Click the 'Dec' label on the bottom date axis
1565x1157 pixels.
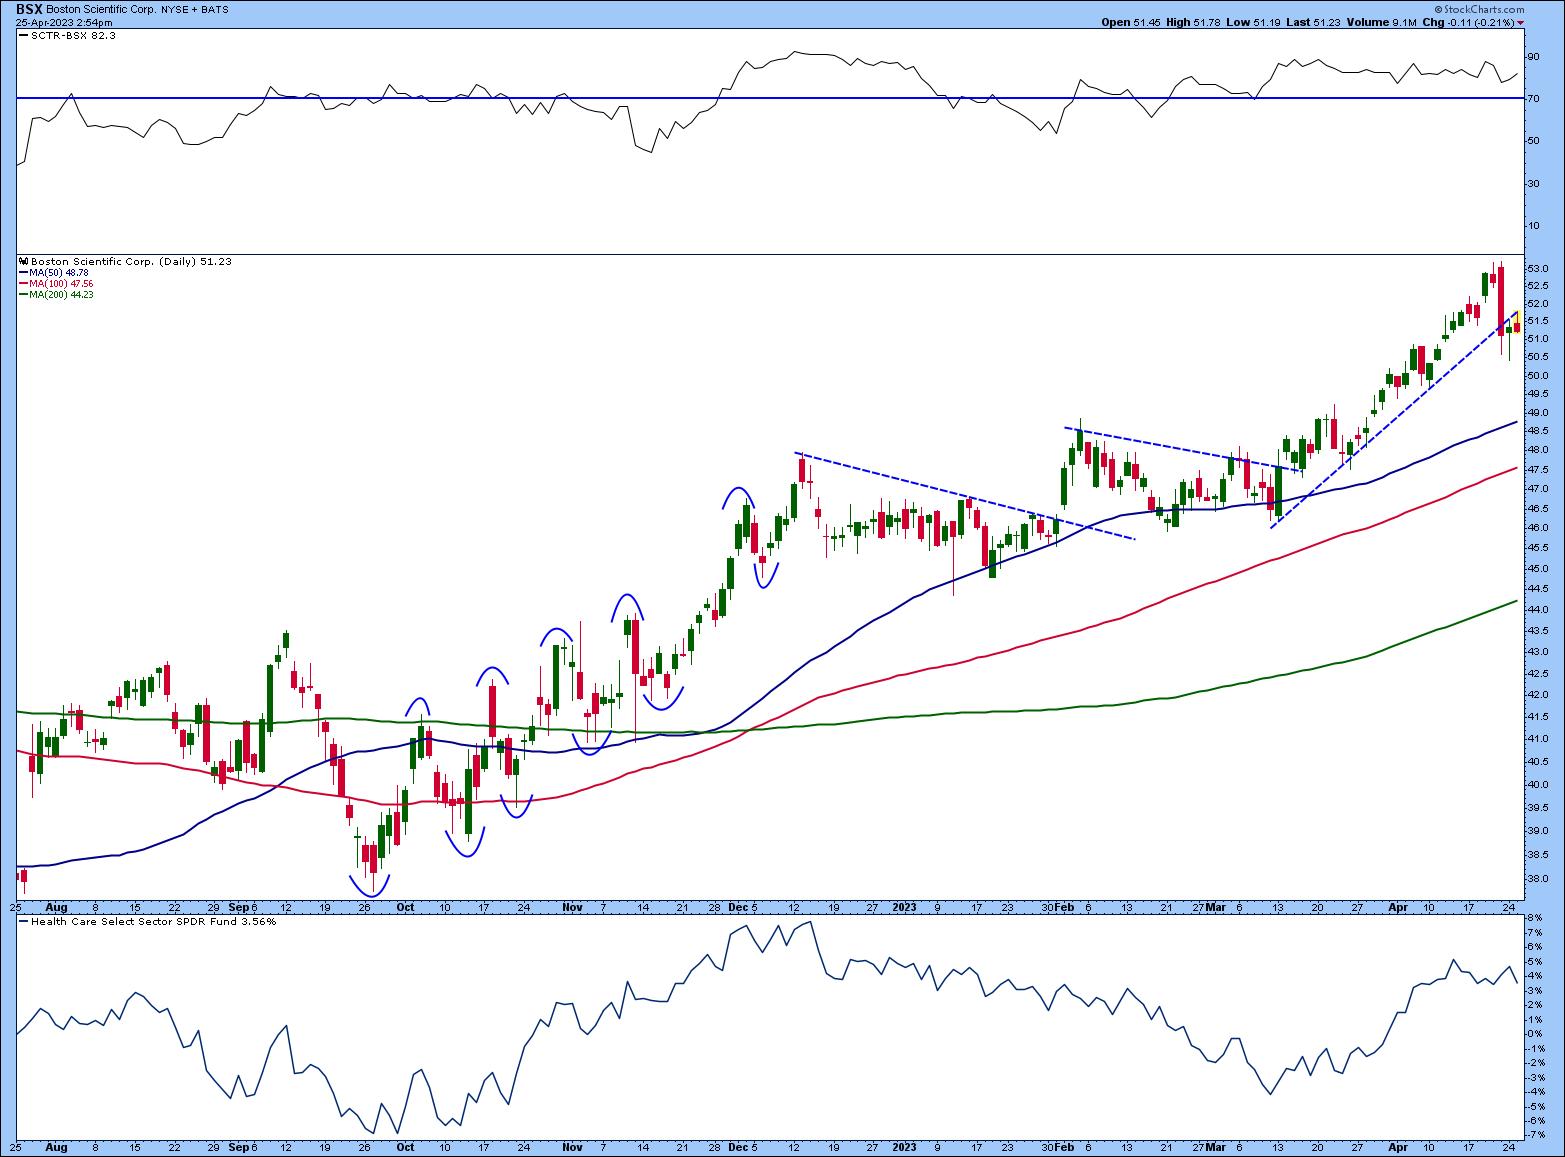pos(738,1149)
